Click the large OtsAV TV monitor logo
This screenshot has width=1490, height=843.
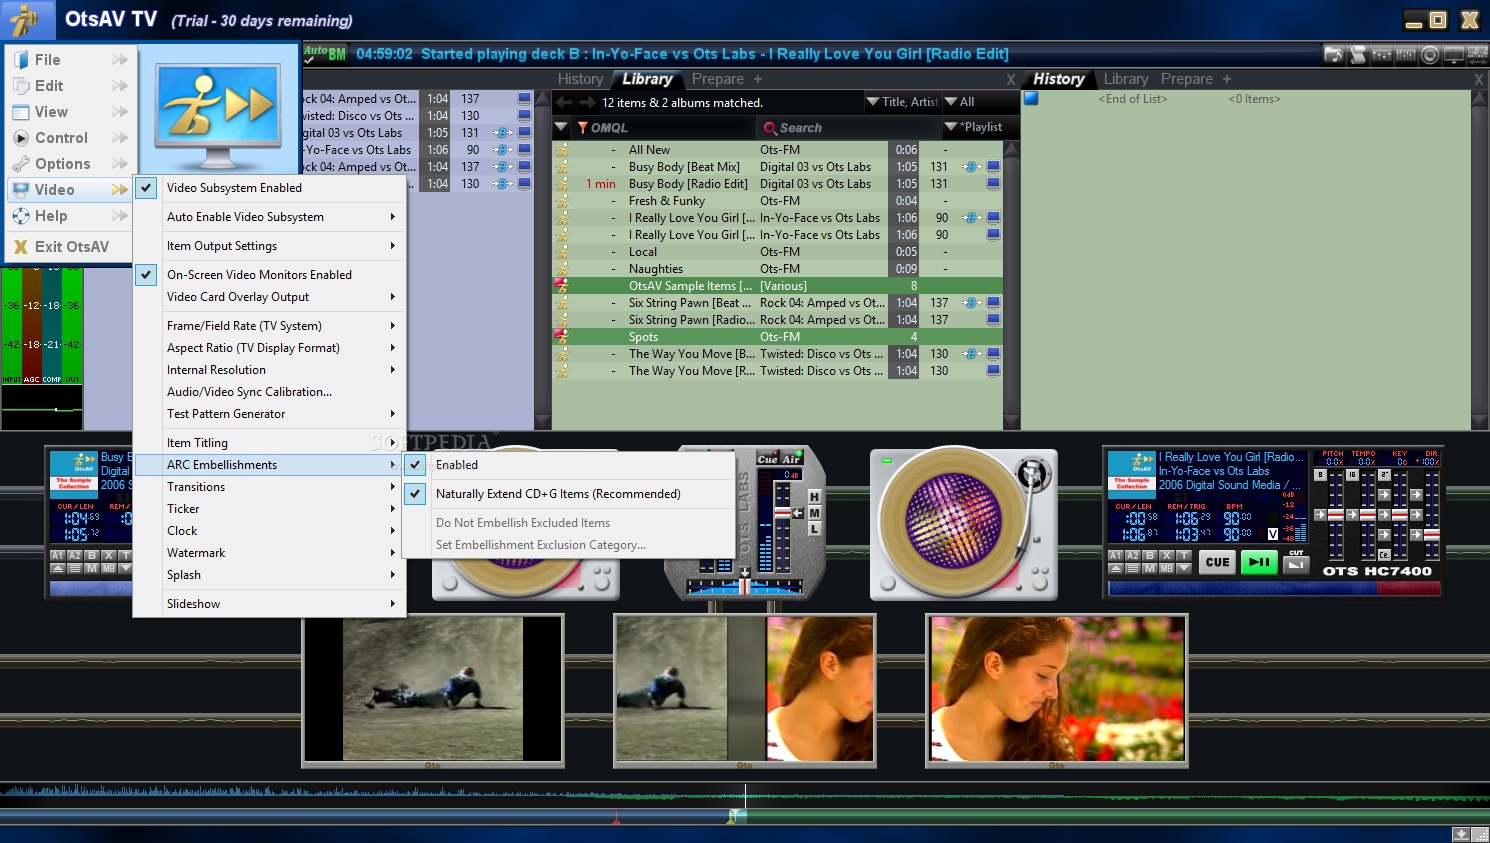click(219, 116)
